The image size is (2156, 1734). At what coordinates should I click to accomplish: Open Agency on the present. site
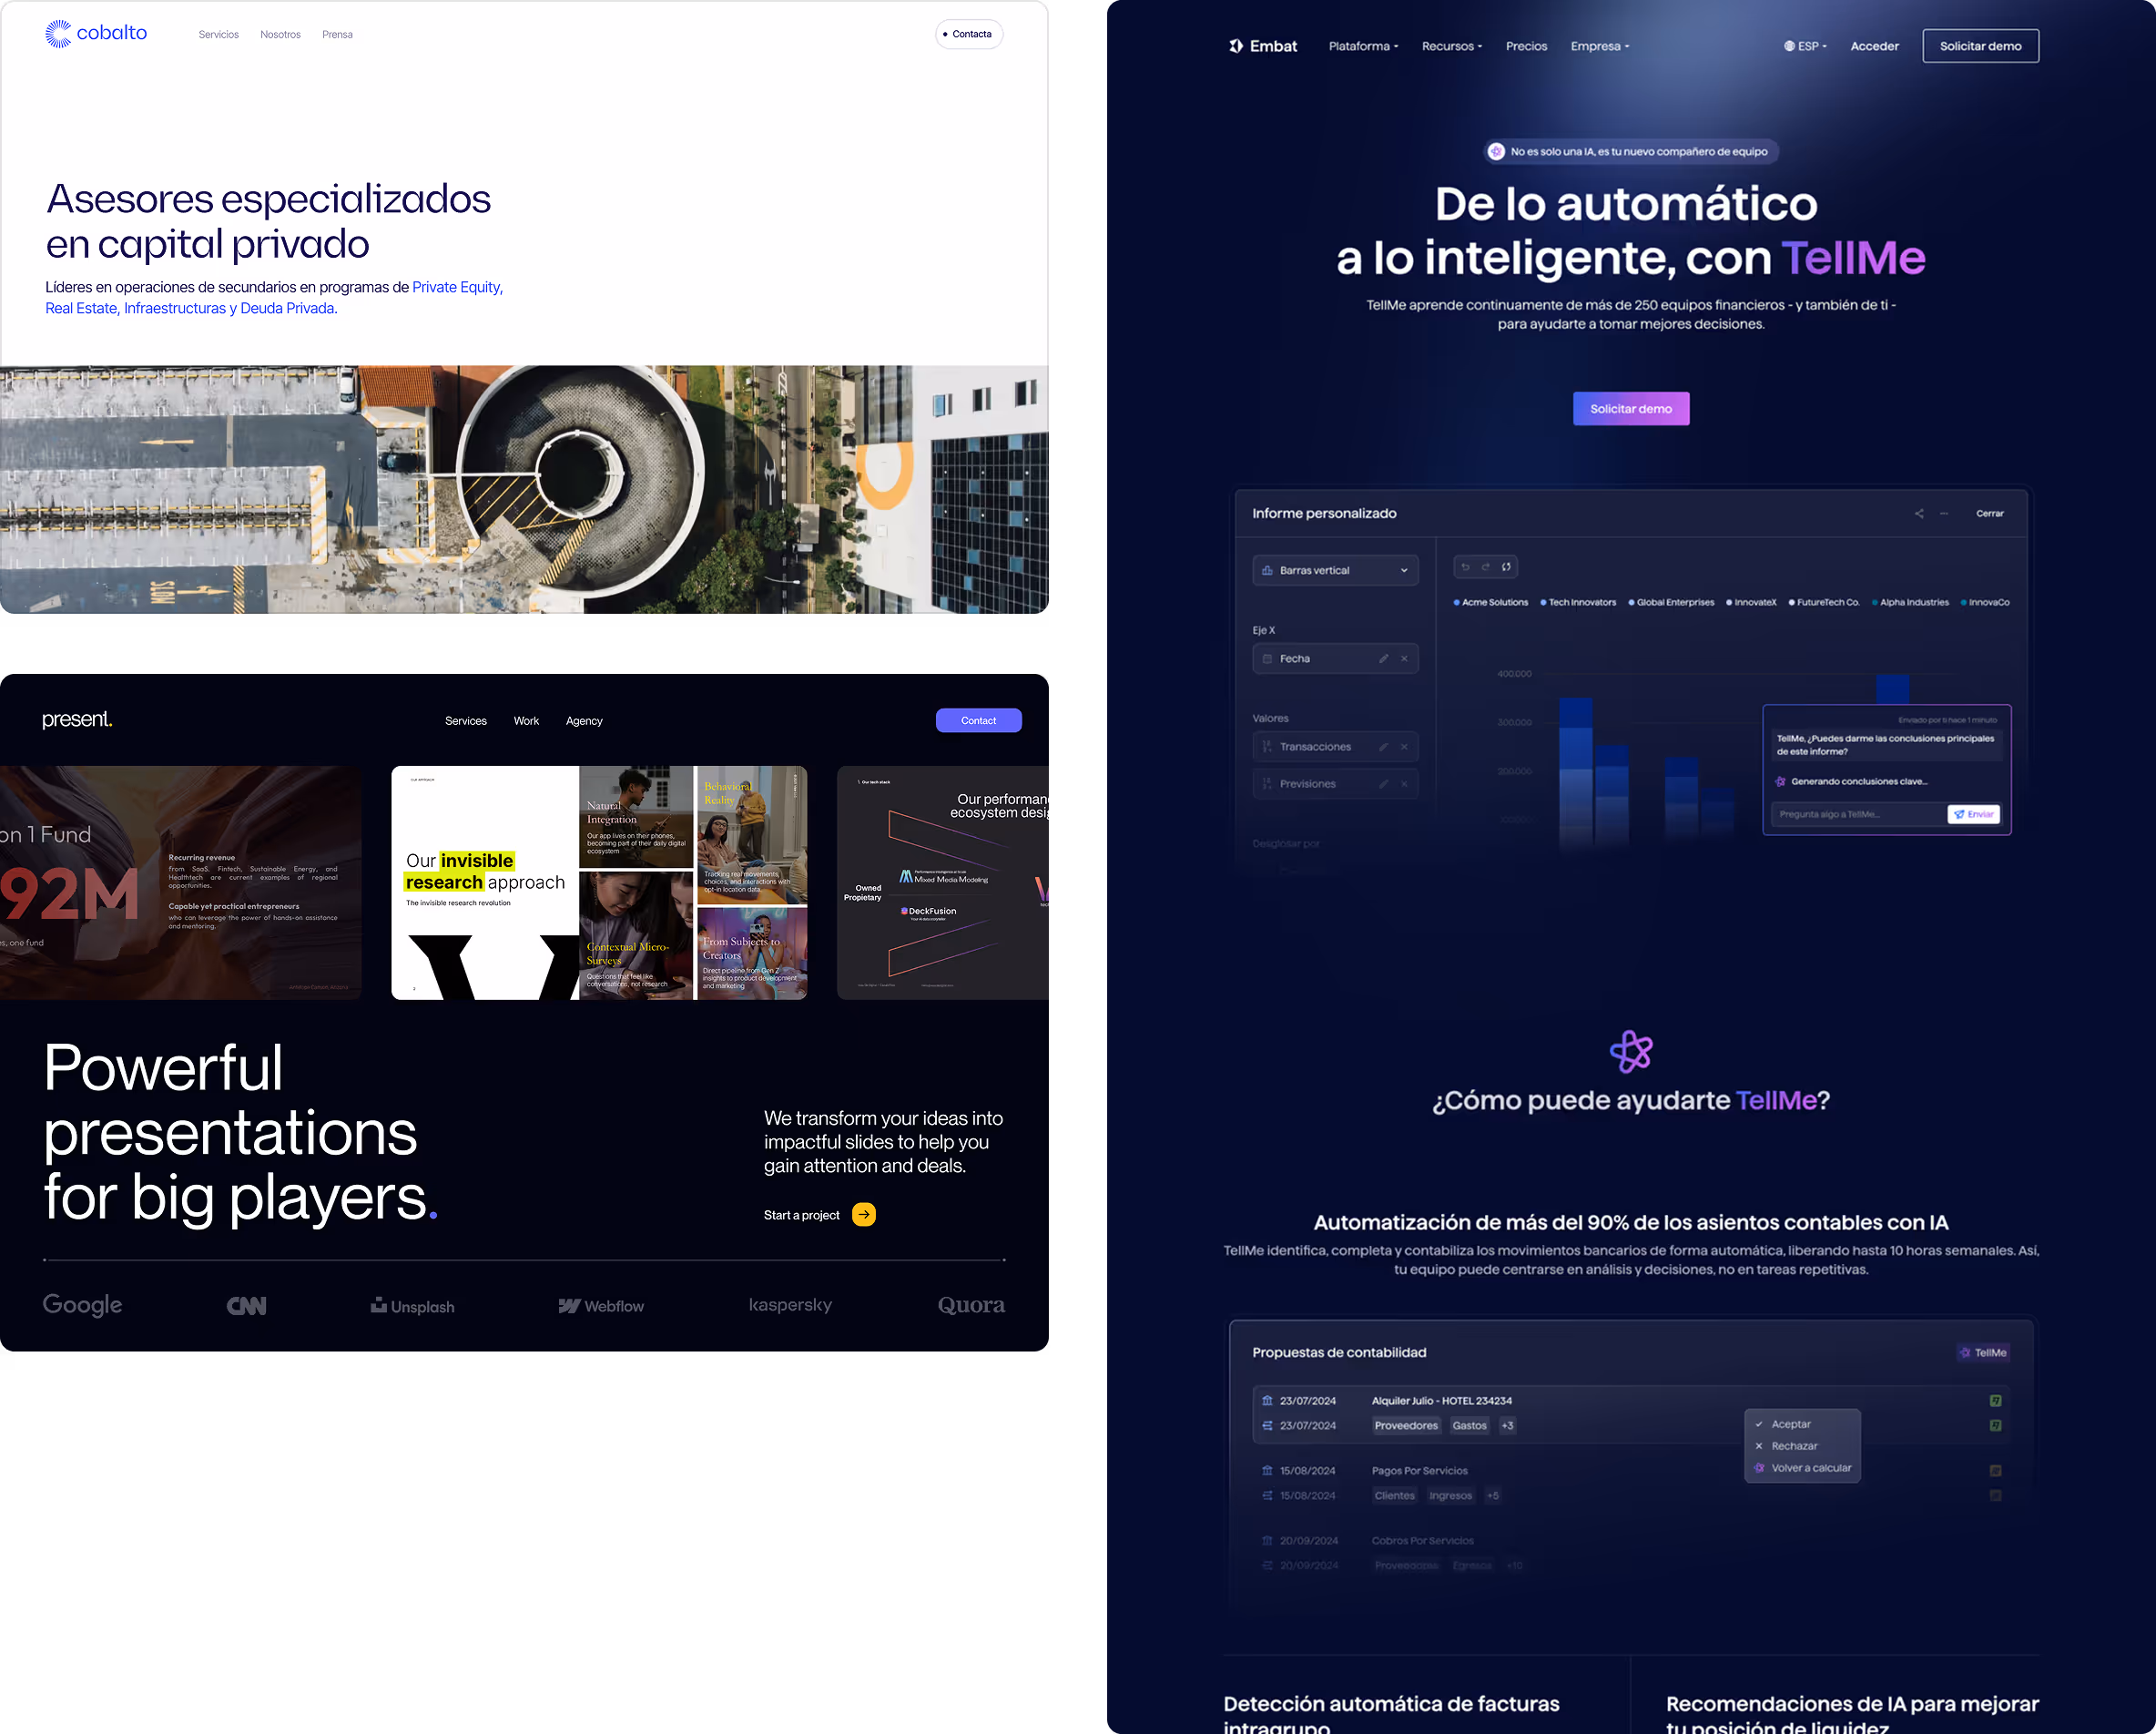pos(584,721)
